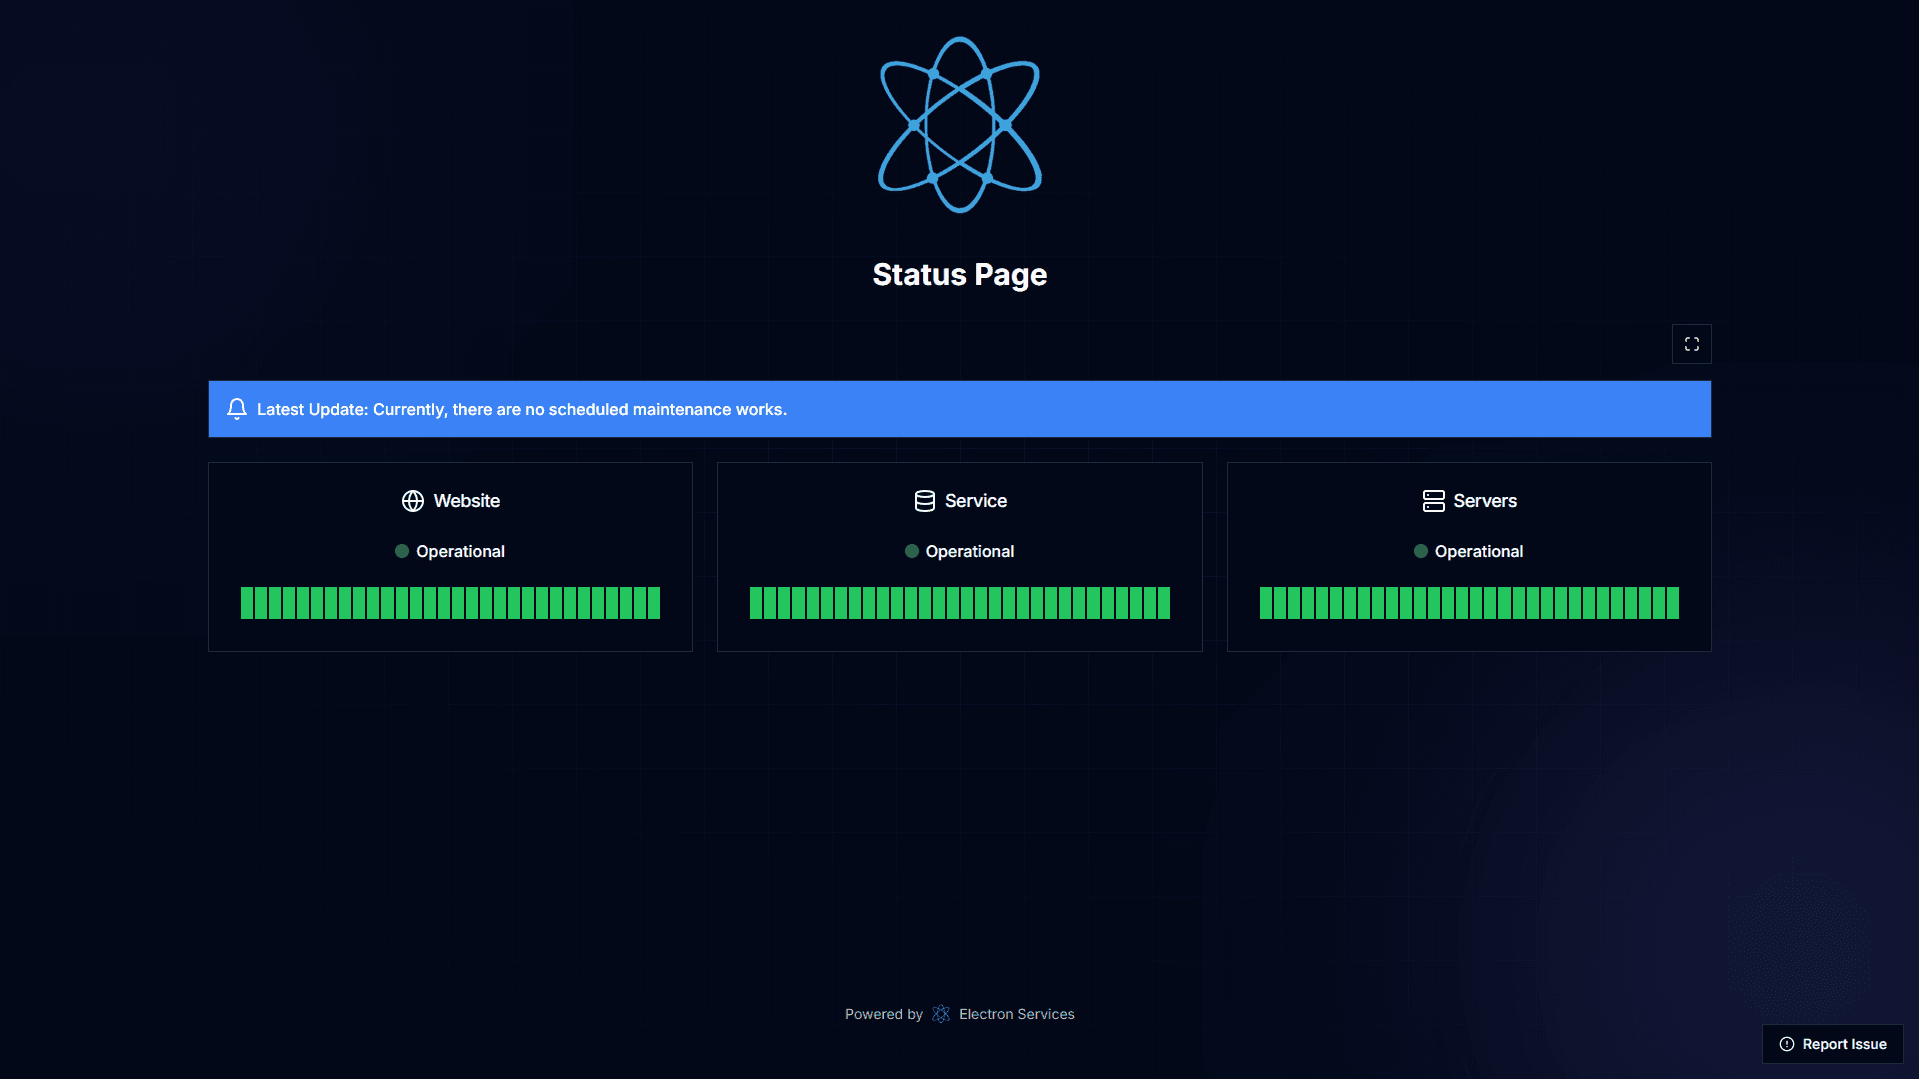Click the Servers uptime history bar
Image resolution: width=1919 pixels, height=1079 pixels.
pos(1469,603)
